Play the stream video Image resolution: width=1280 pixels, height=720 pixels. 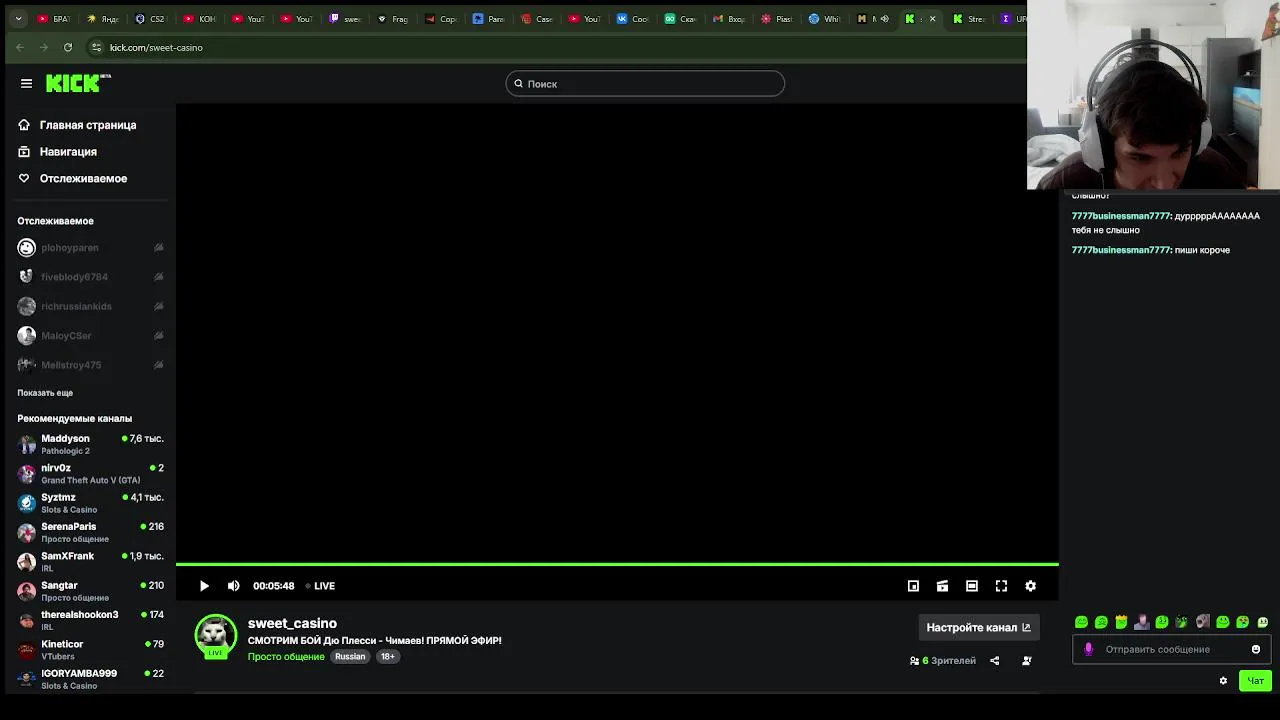coord(204,586)
